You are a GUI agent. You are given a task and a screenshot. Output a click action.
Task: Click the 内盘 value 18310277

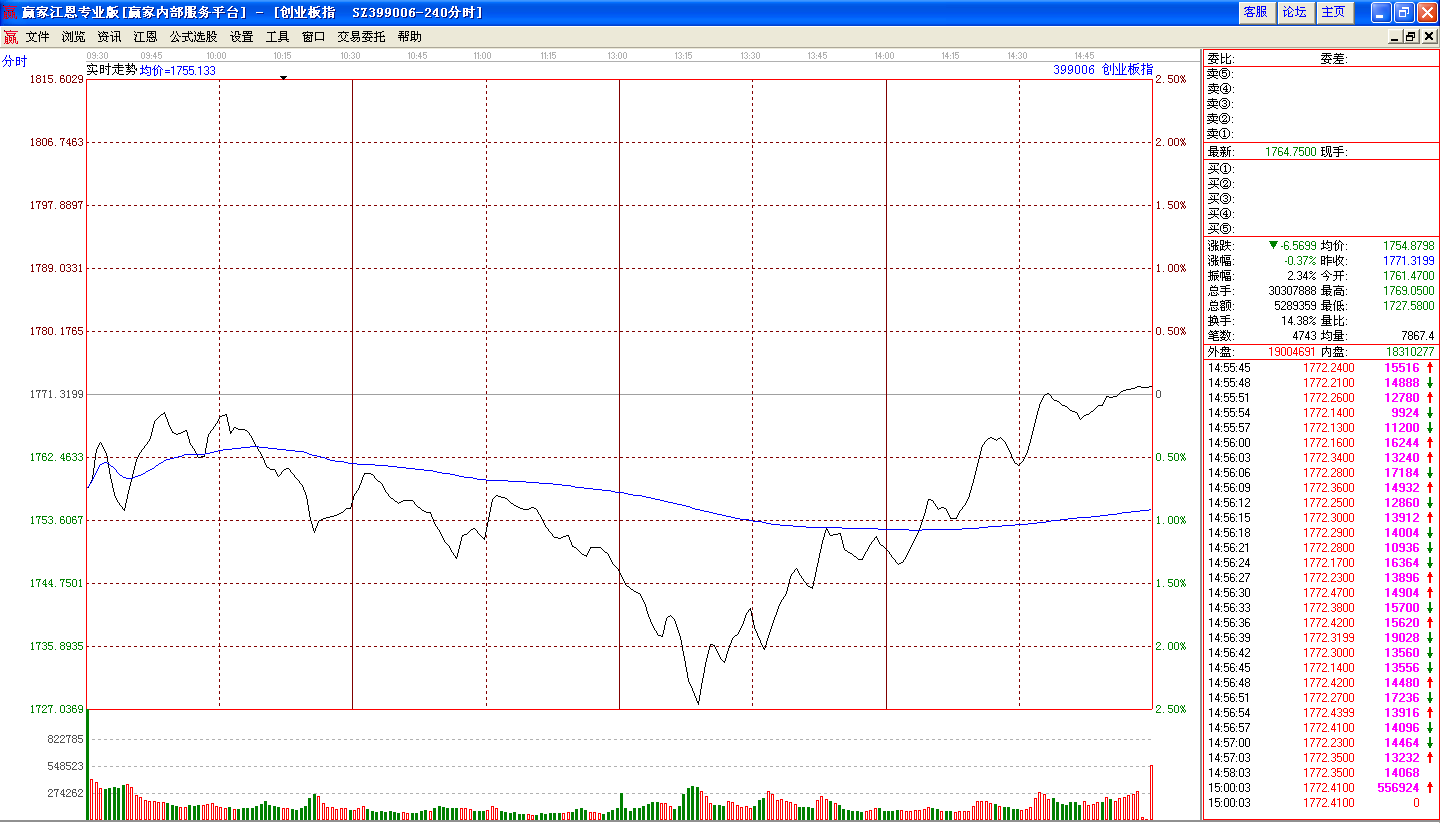pos(1409,352)
